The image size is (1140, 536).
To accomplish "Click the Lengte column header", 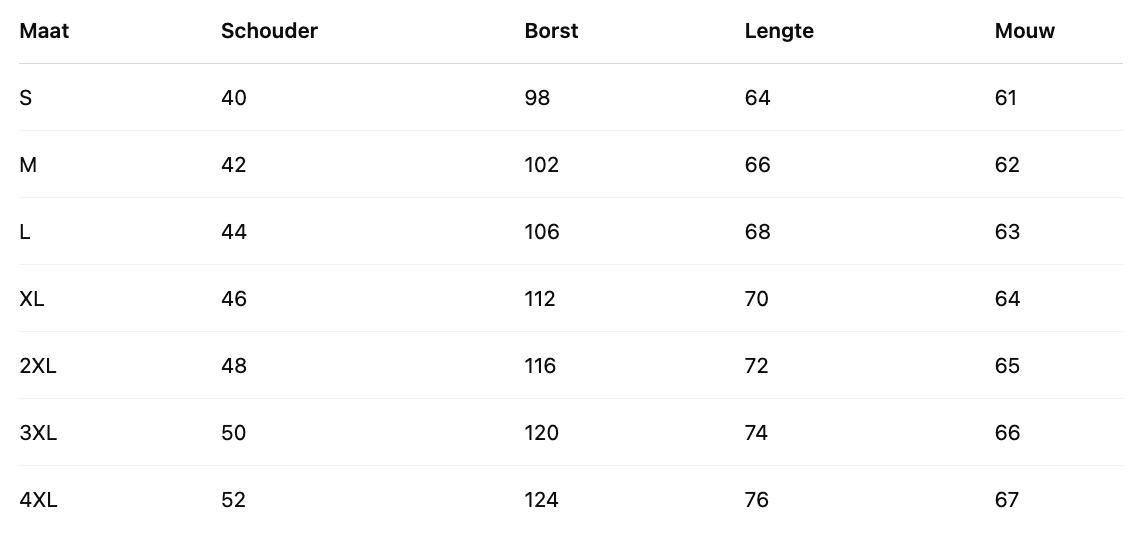I will click(x=779, y=31).
